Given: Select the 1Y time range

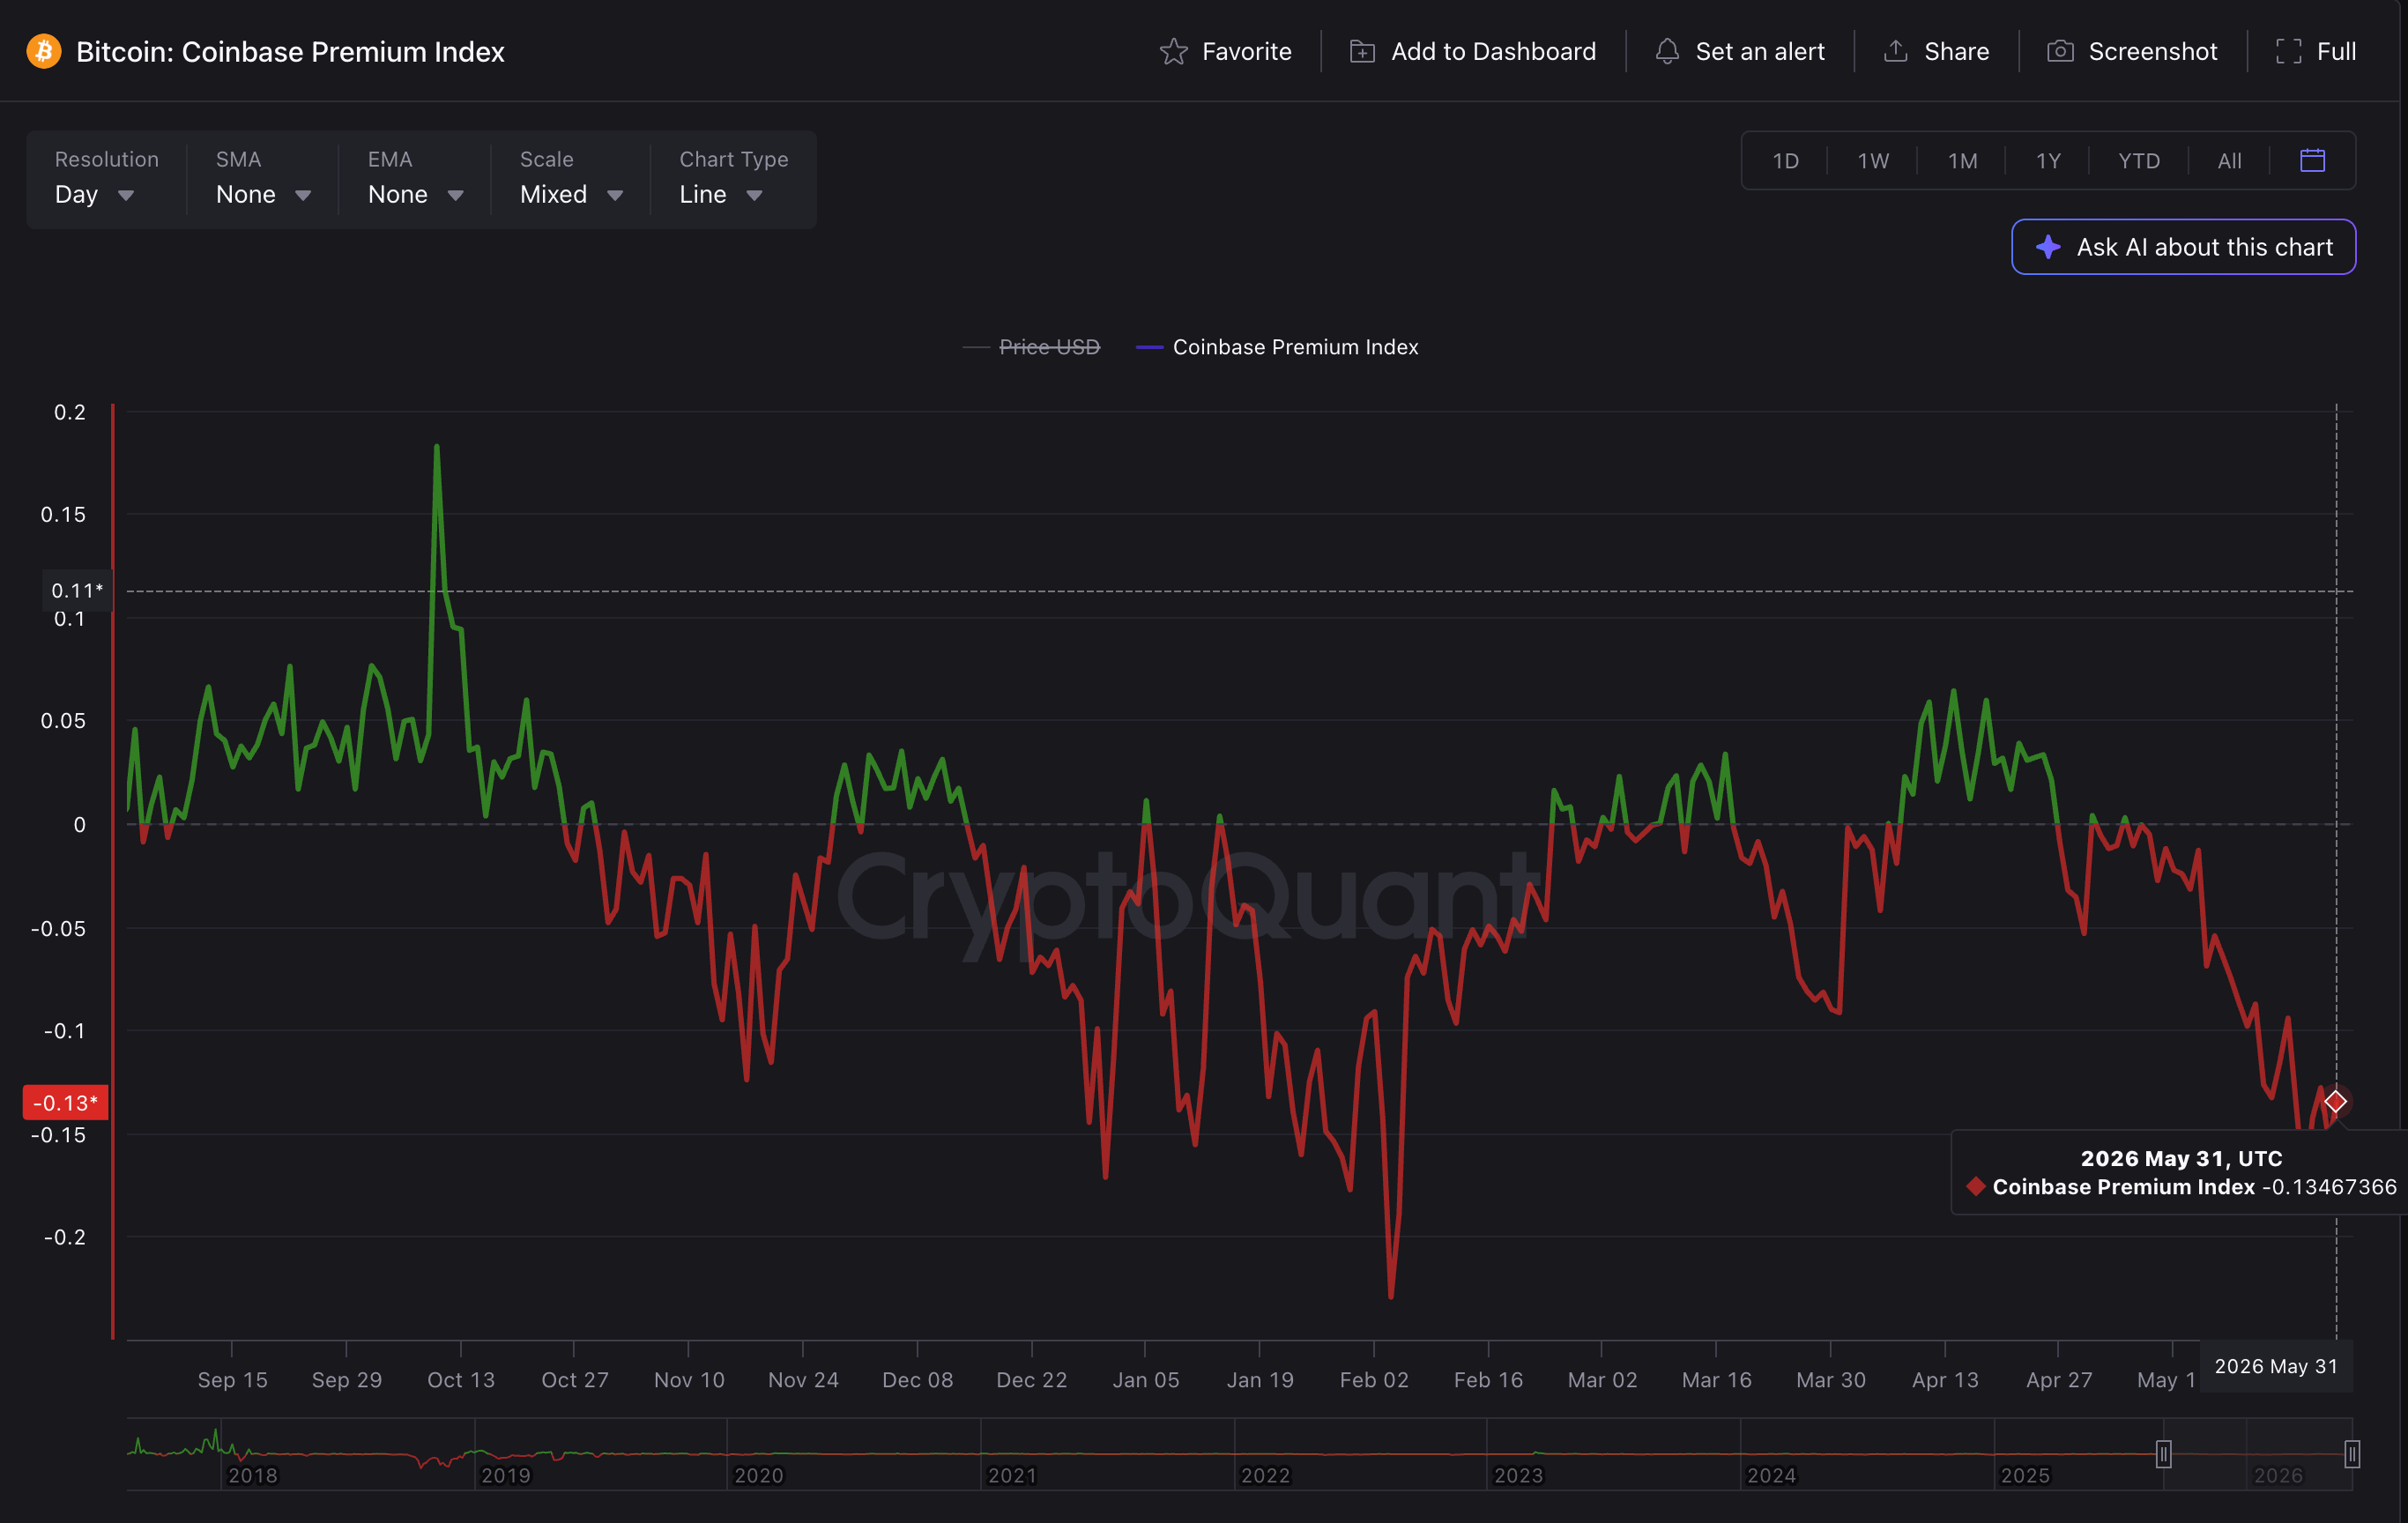Looking at the screenshot, I should [2048, 161].
